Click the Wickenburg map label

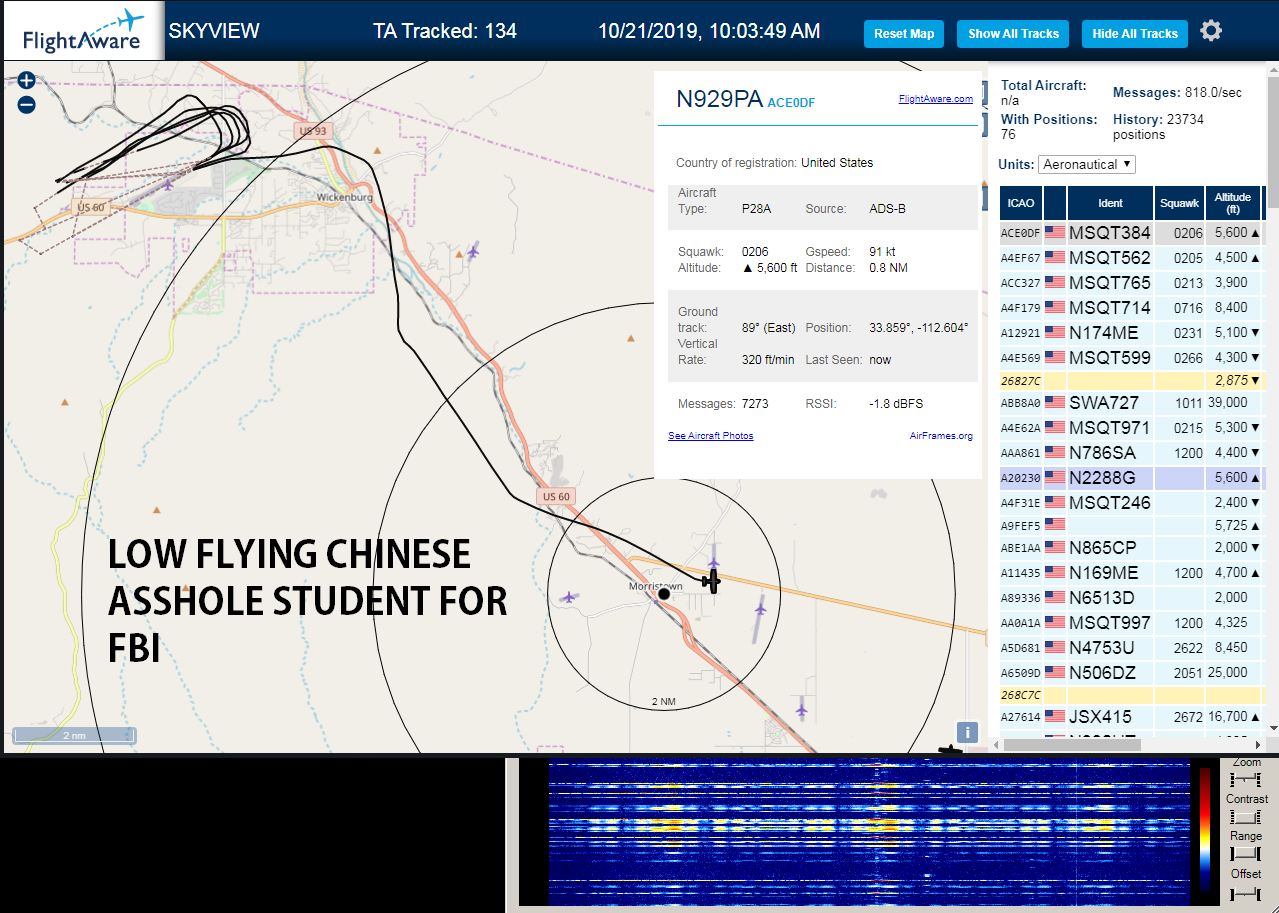click(x=344, y=197)
